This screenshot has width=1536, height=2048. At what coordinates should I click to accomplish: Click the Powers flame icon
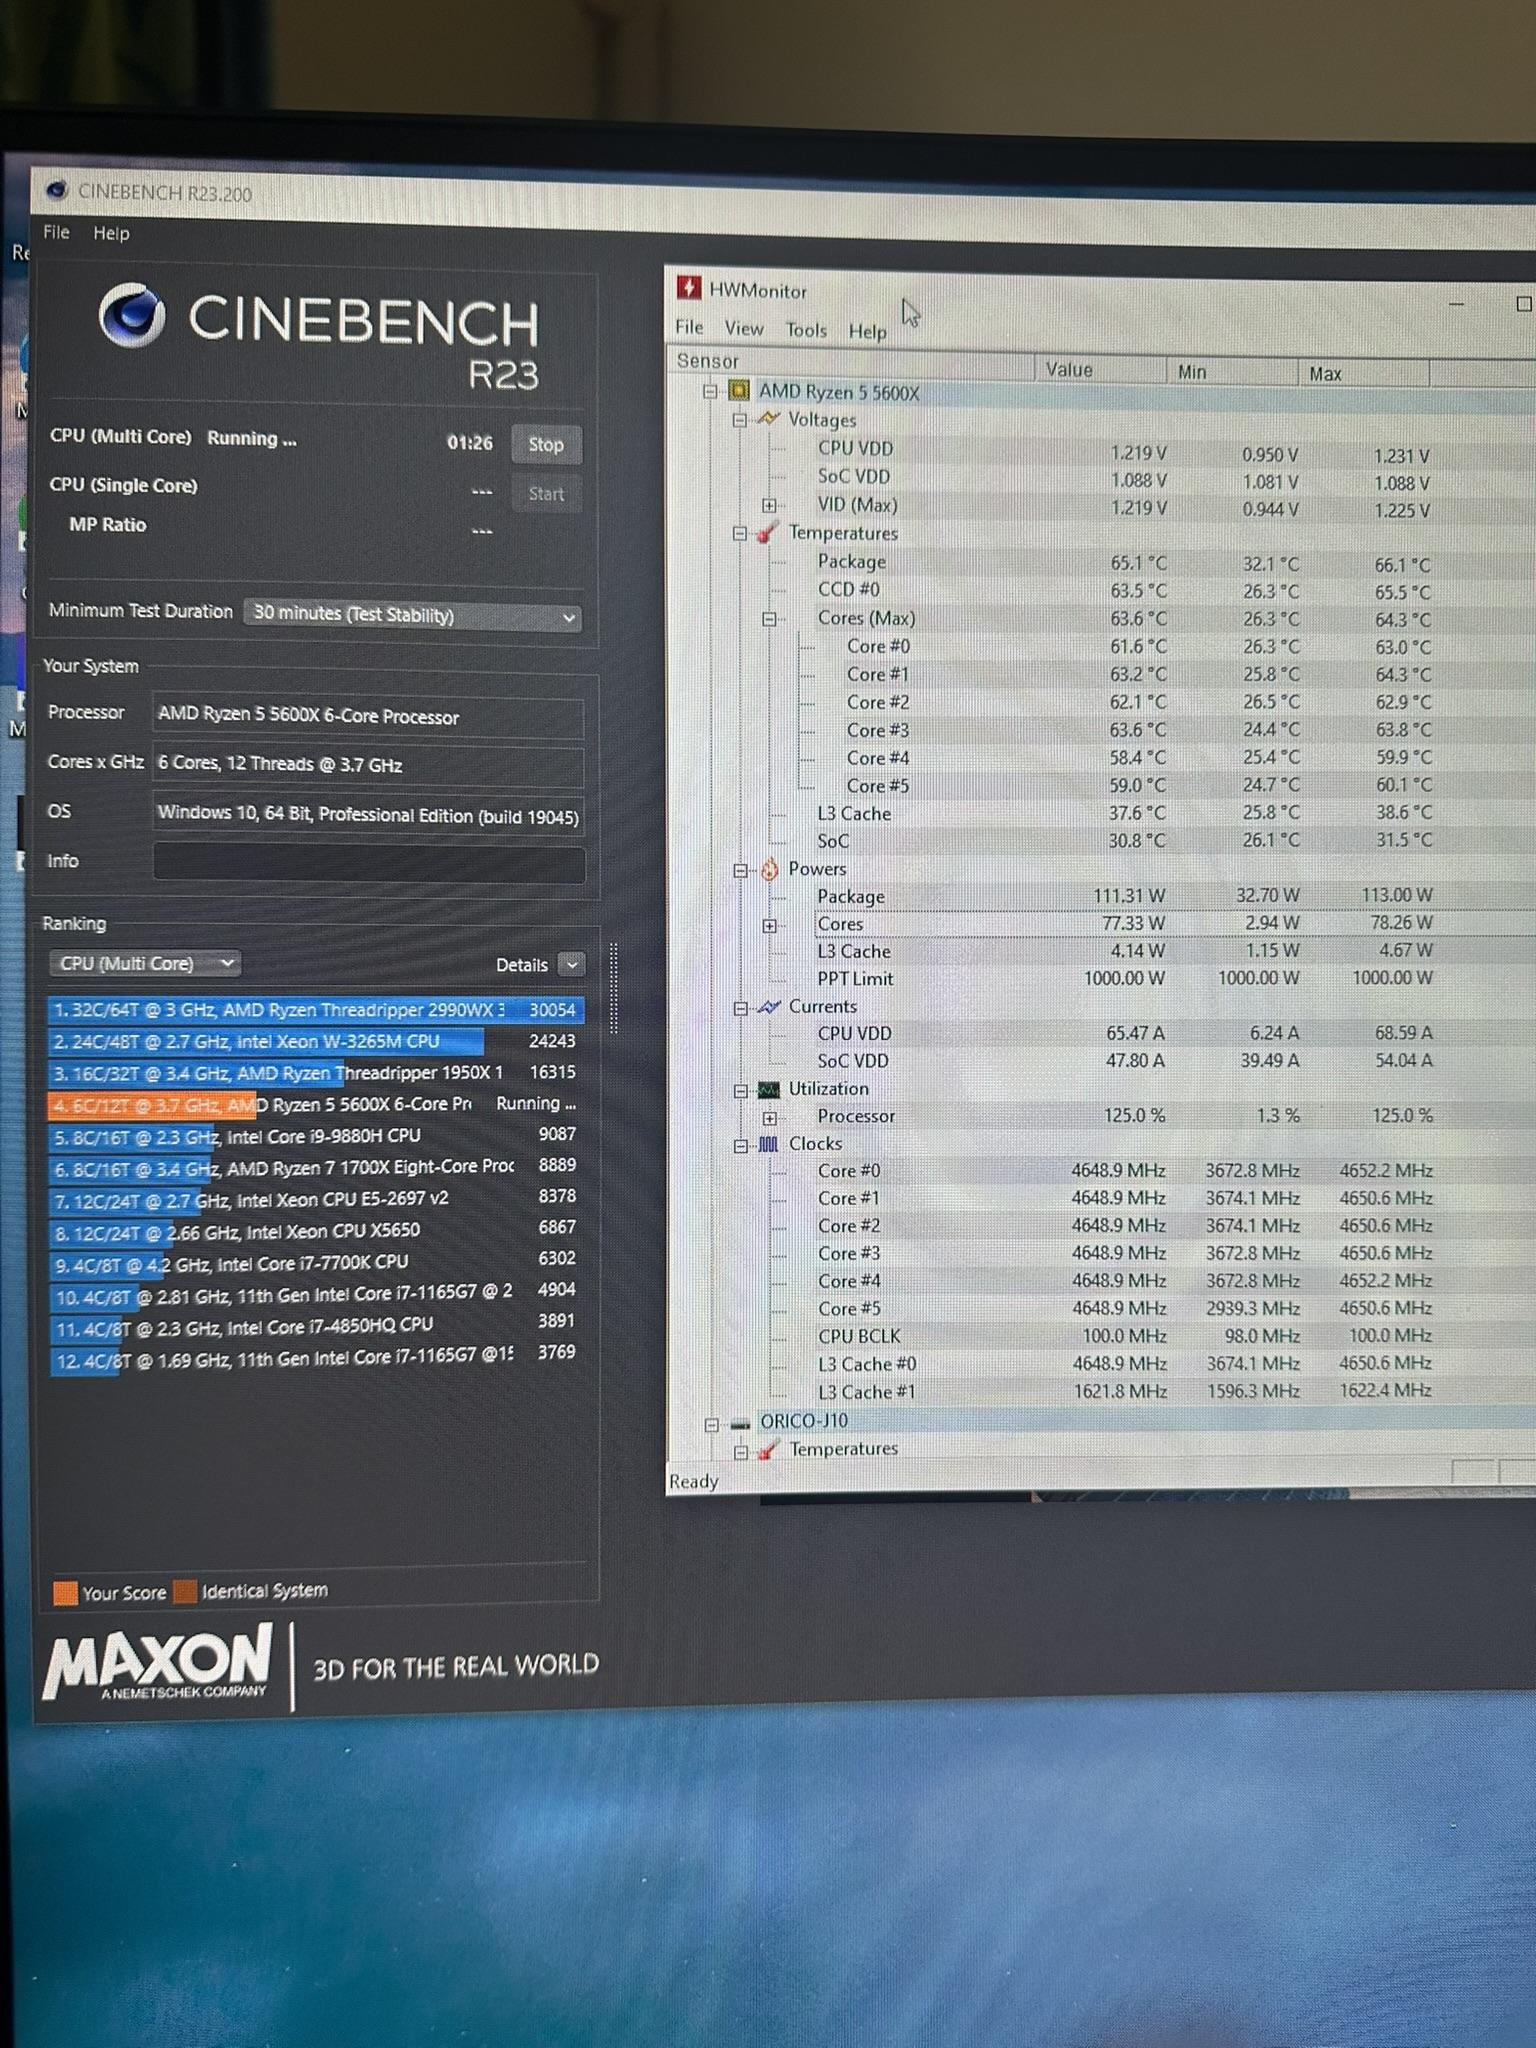coord(769,868)
